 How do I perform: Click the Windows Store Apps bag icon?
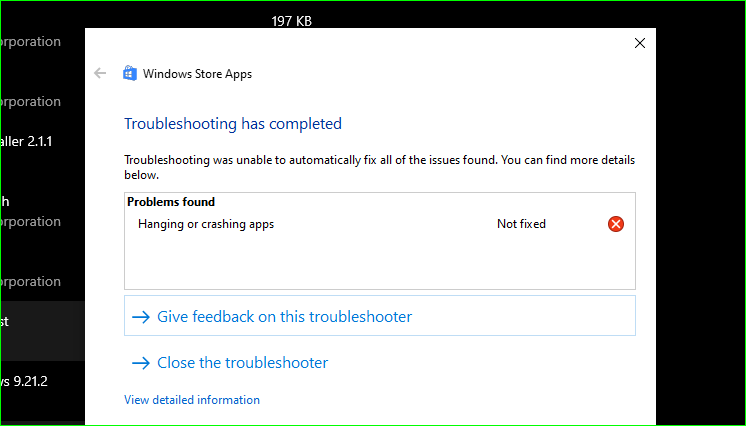click(130, 73)
